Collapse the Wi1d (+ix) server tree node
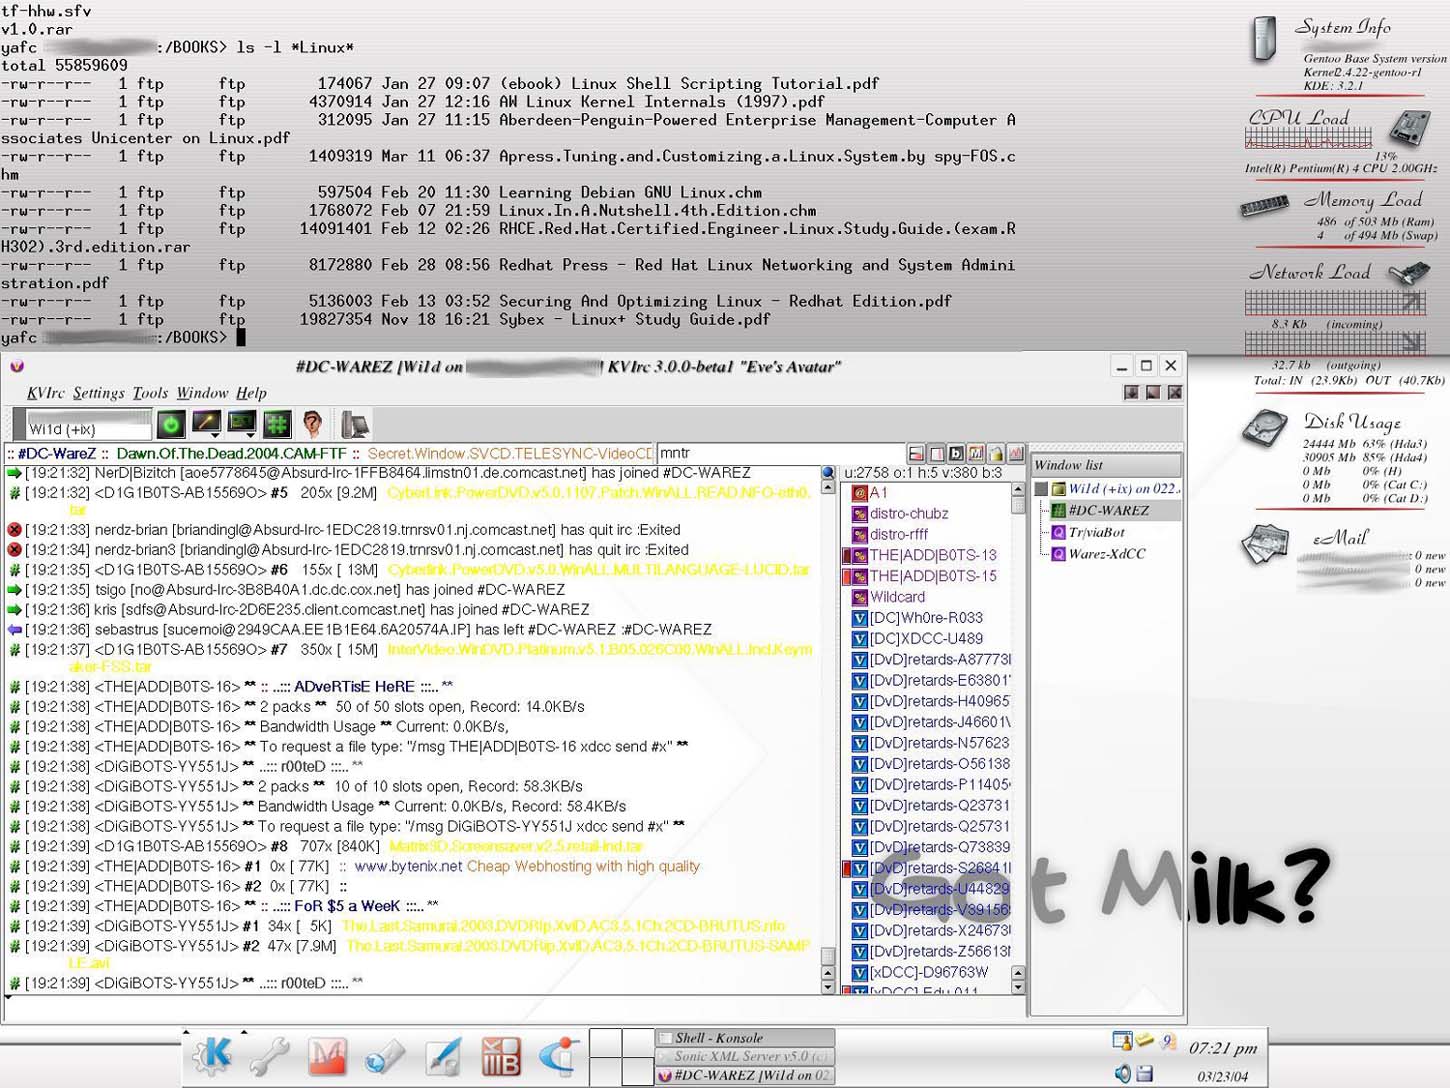 (x=1041, y=489)
